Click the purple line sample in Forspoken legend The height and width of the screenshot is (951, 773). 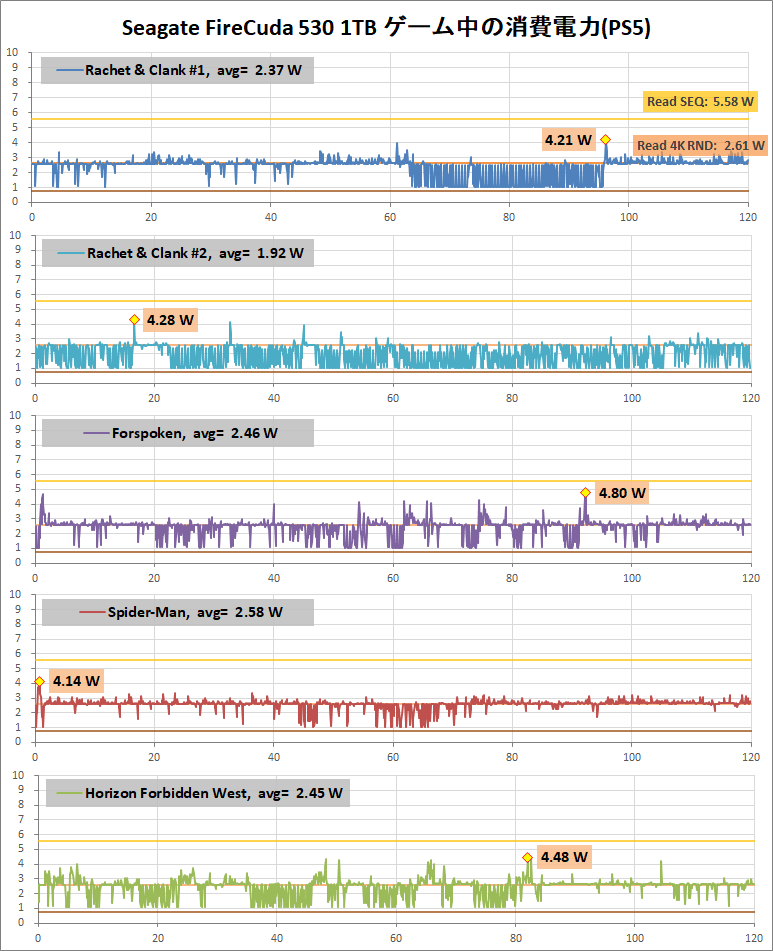click(x=96, y=434)
